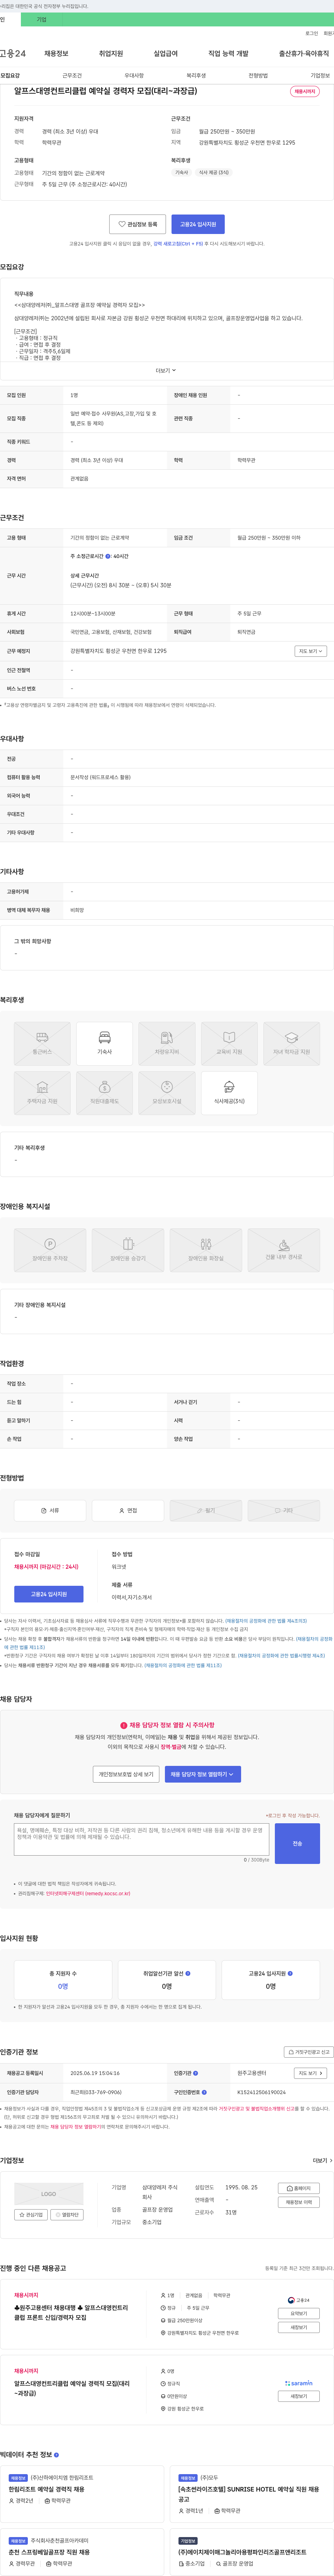334x2576 pixels.
Task: Click the company LOGO thumbnail
Action: click(x=49, y=2194)
